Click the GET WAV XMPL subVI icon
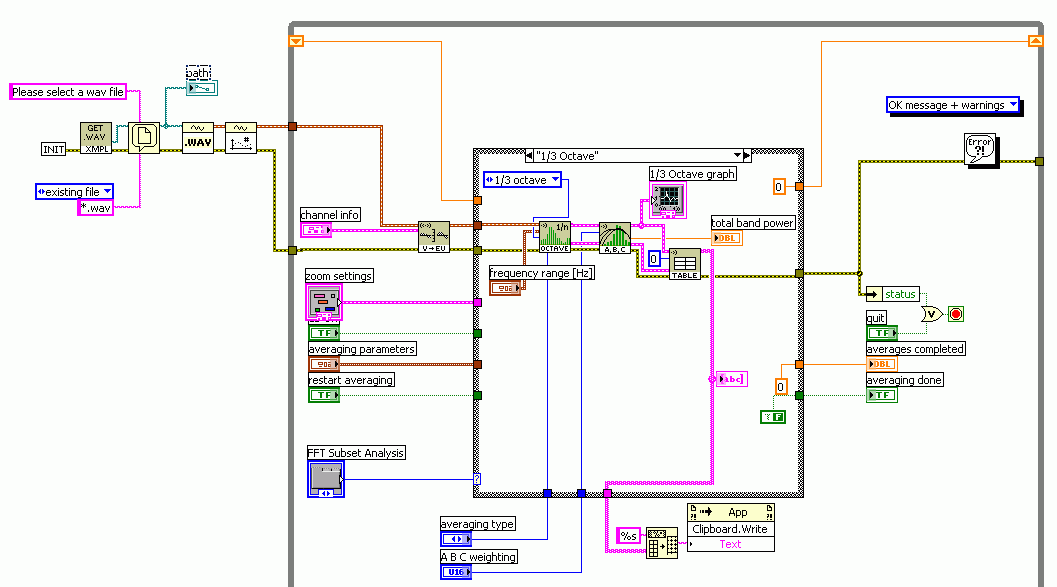This screenshot has width=1057, height=587. click(96, 138)
